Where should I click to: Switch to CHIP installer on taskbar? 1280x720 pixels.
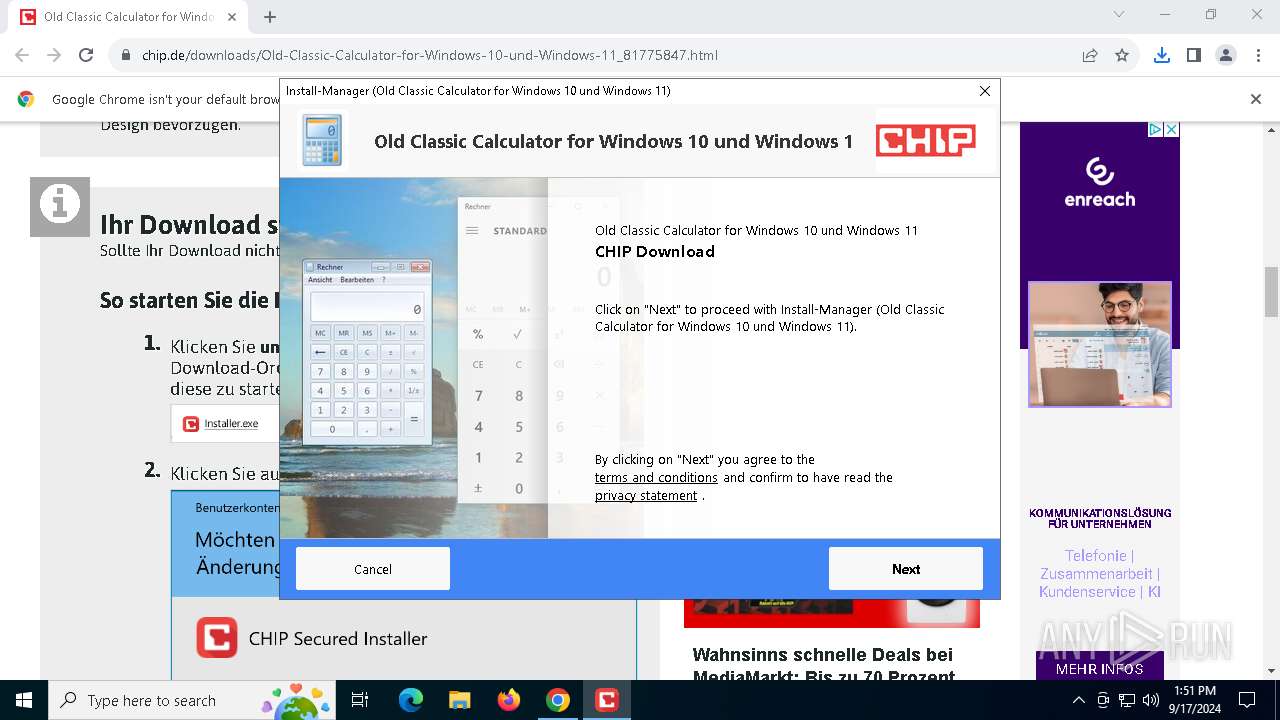coord(607,700)
